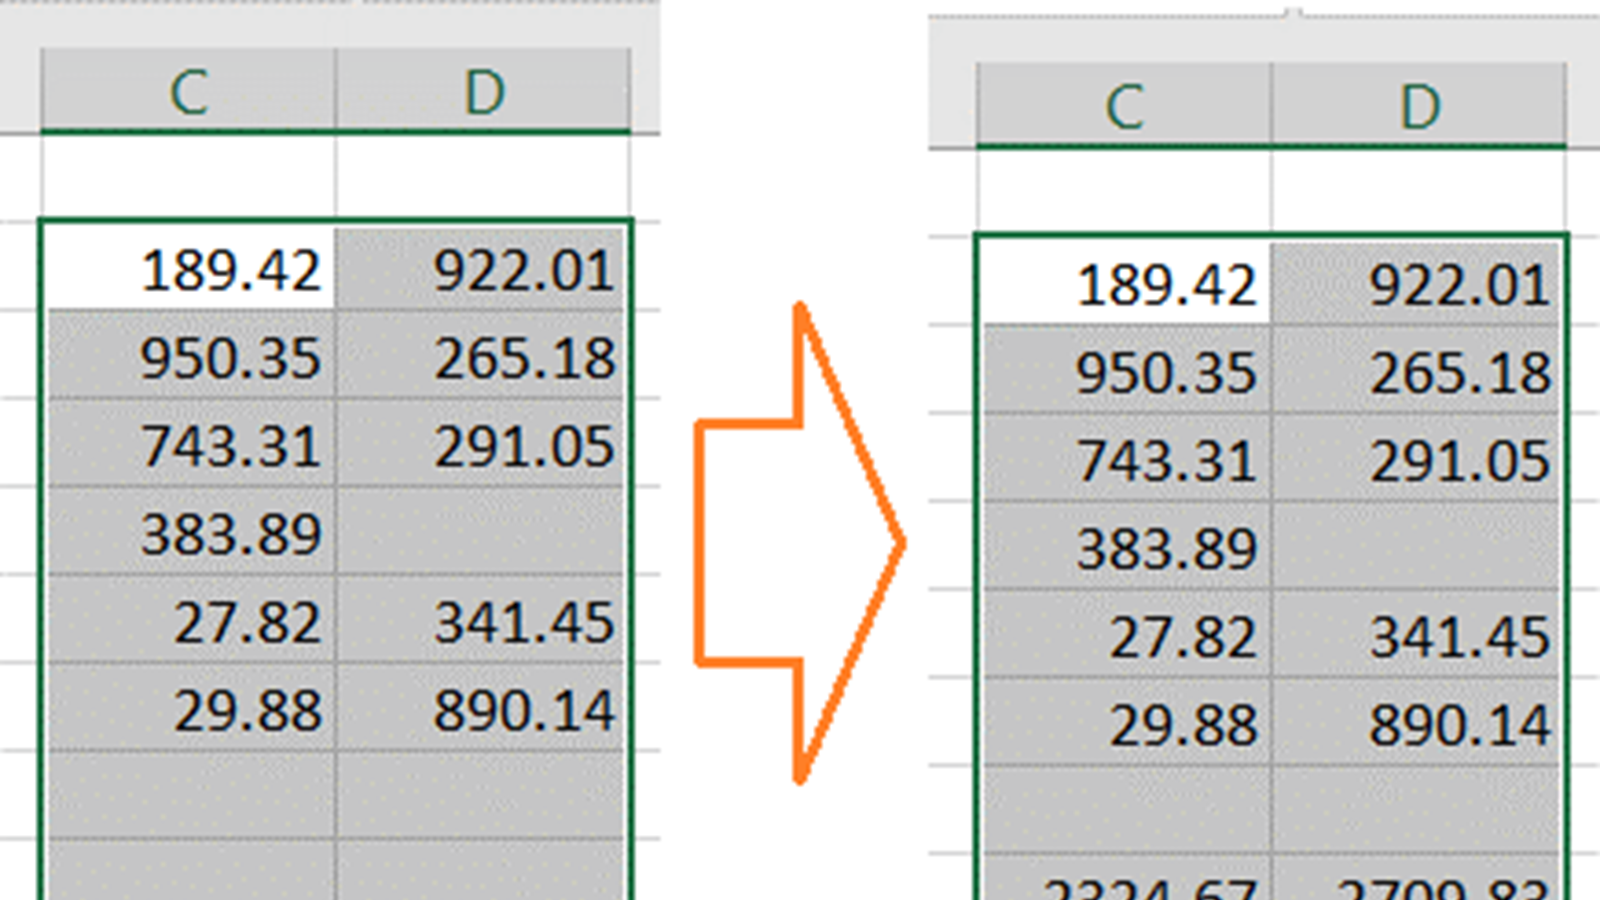This screenshot has width=1600, height=900.
Task: Click cell 27.82 in right spreadsheet
Action: coord(1124,636)
